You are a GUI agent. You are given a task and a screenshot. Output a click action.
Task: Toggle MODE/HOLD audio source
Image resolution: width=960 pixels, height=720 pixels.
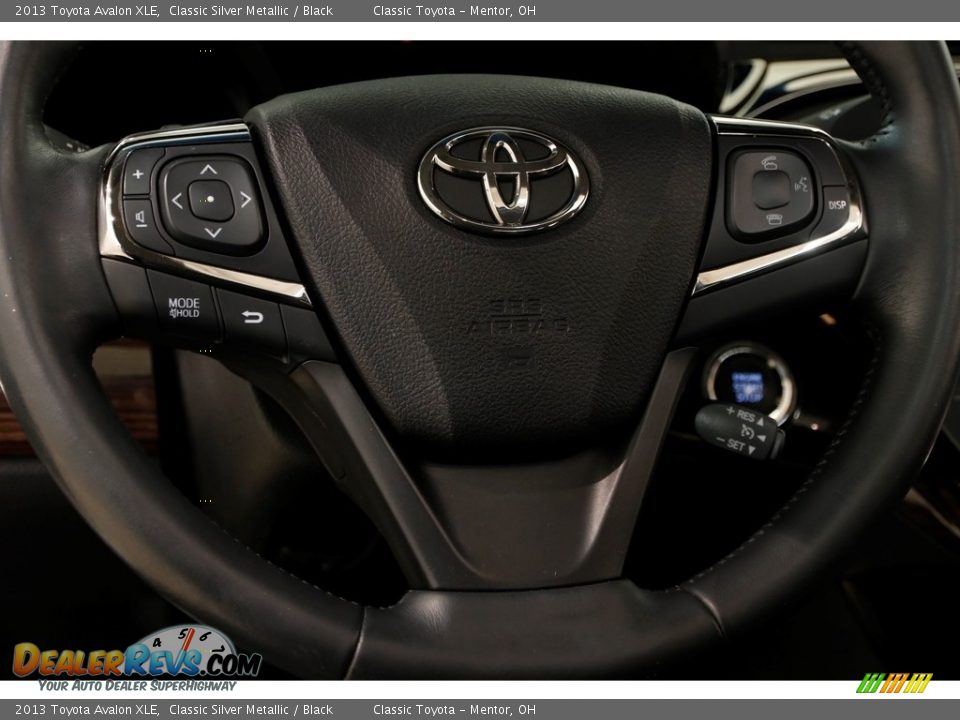click(183, 308)
